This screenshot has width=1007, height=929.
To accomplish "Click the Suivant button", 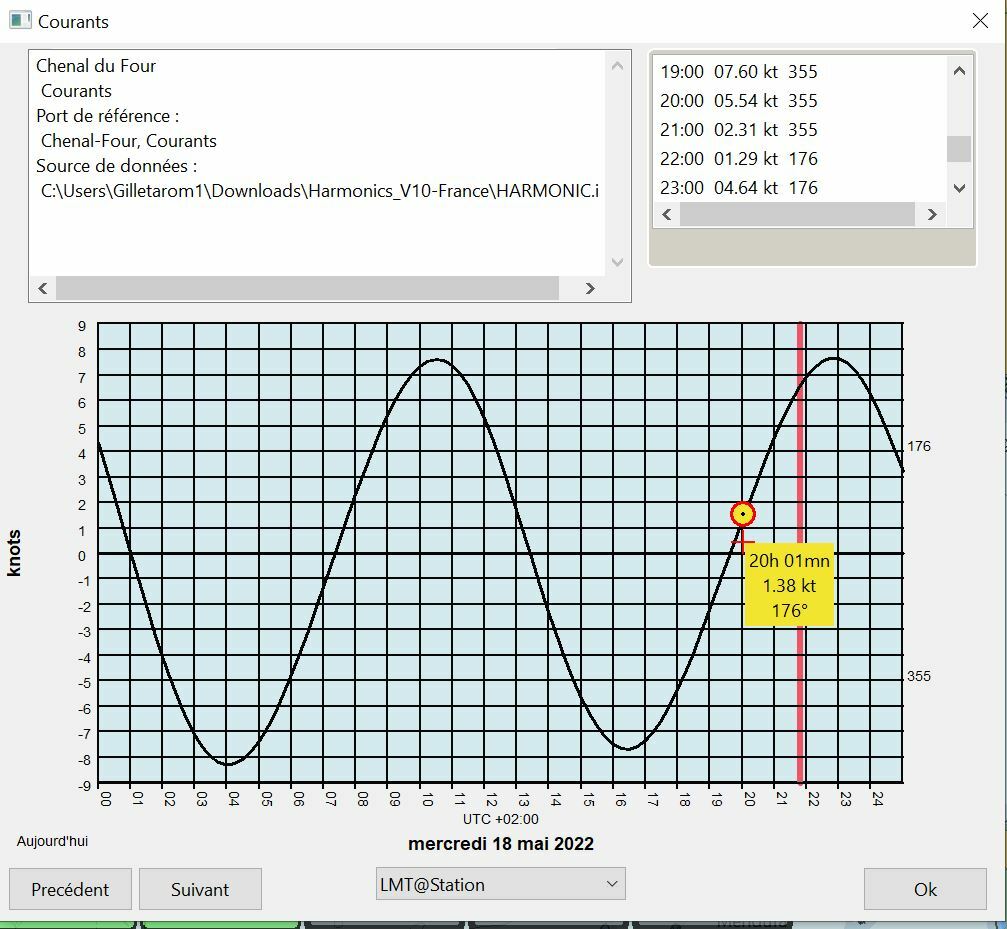I will coord(200,889).
